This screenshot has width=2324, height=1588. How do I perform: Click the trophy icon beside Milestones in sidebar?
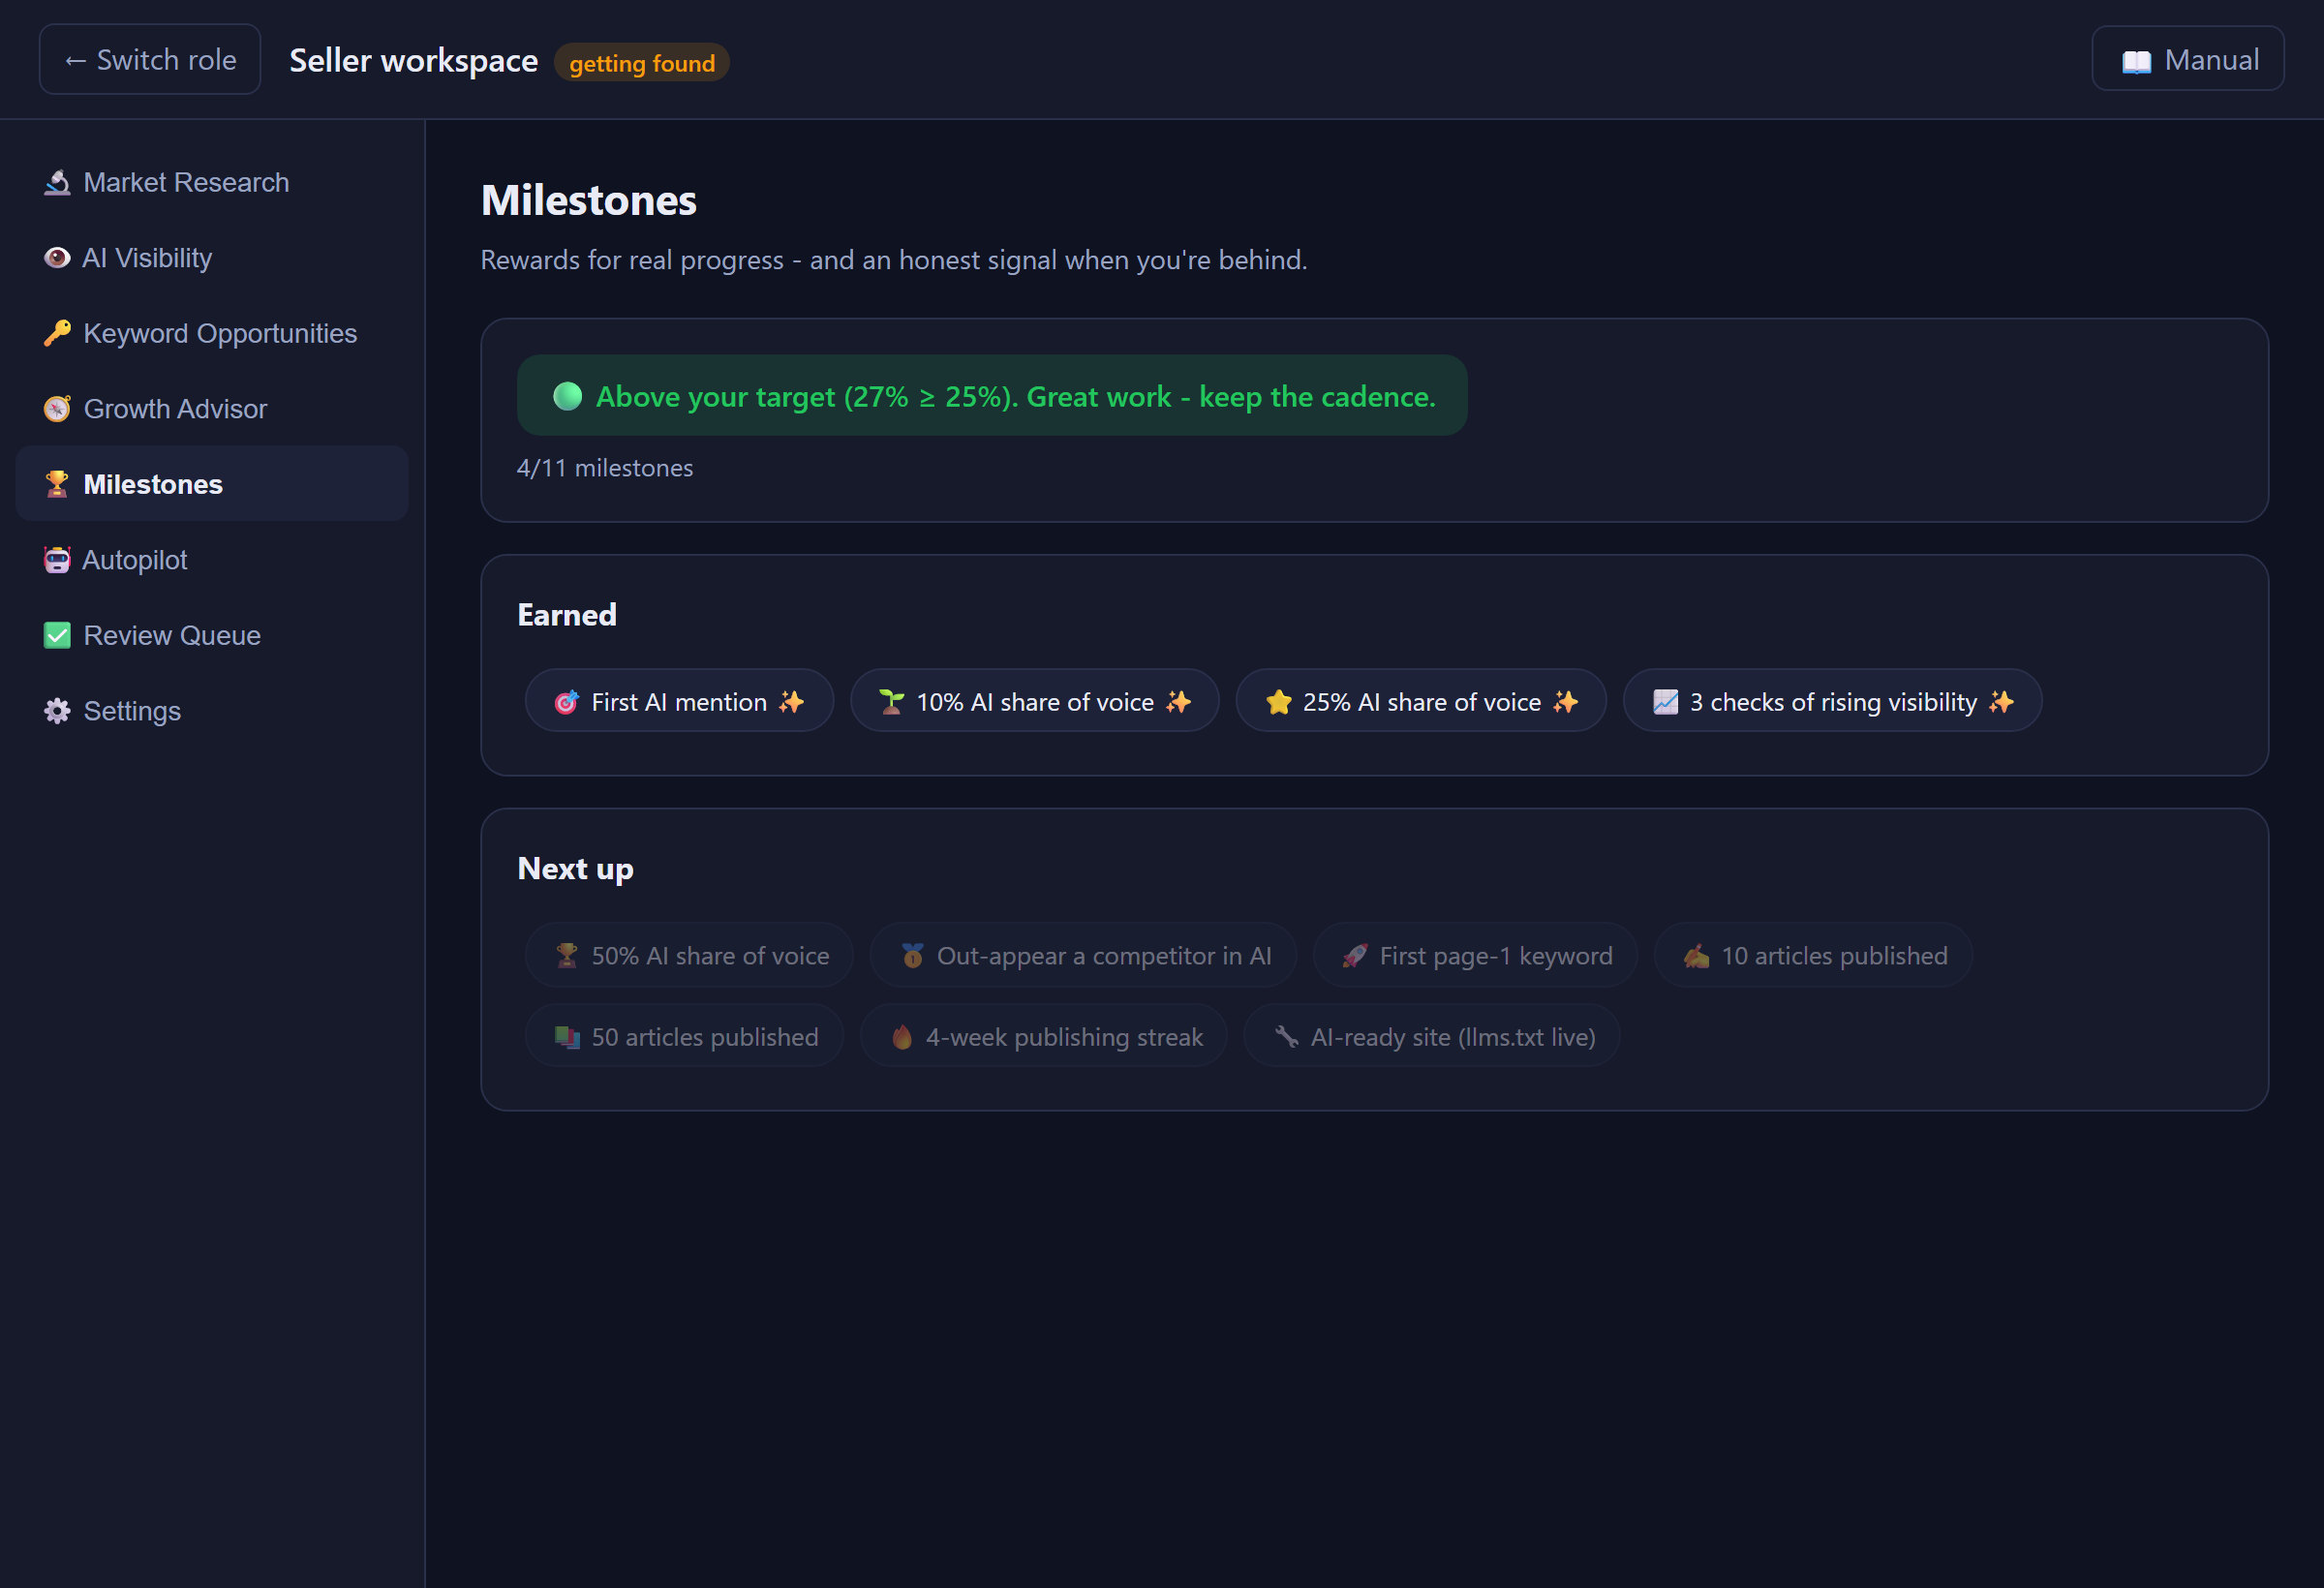pos(57,484)
